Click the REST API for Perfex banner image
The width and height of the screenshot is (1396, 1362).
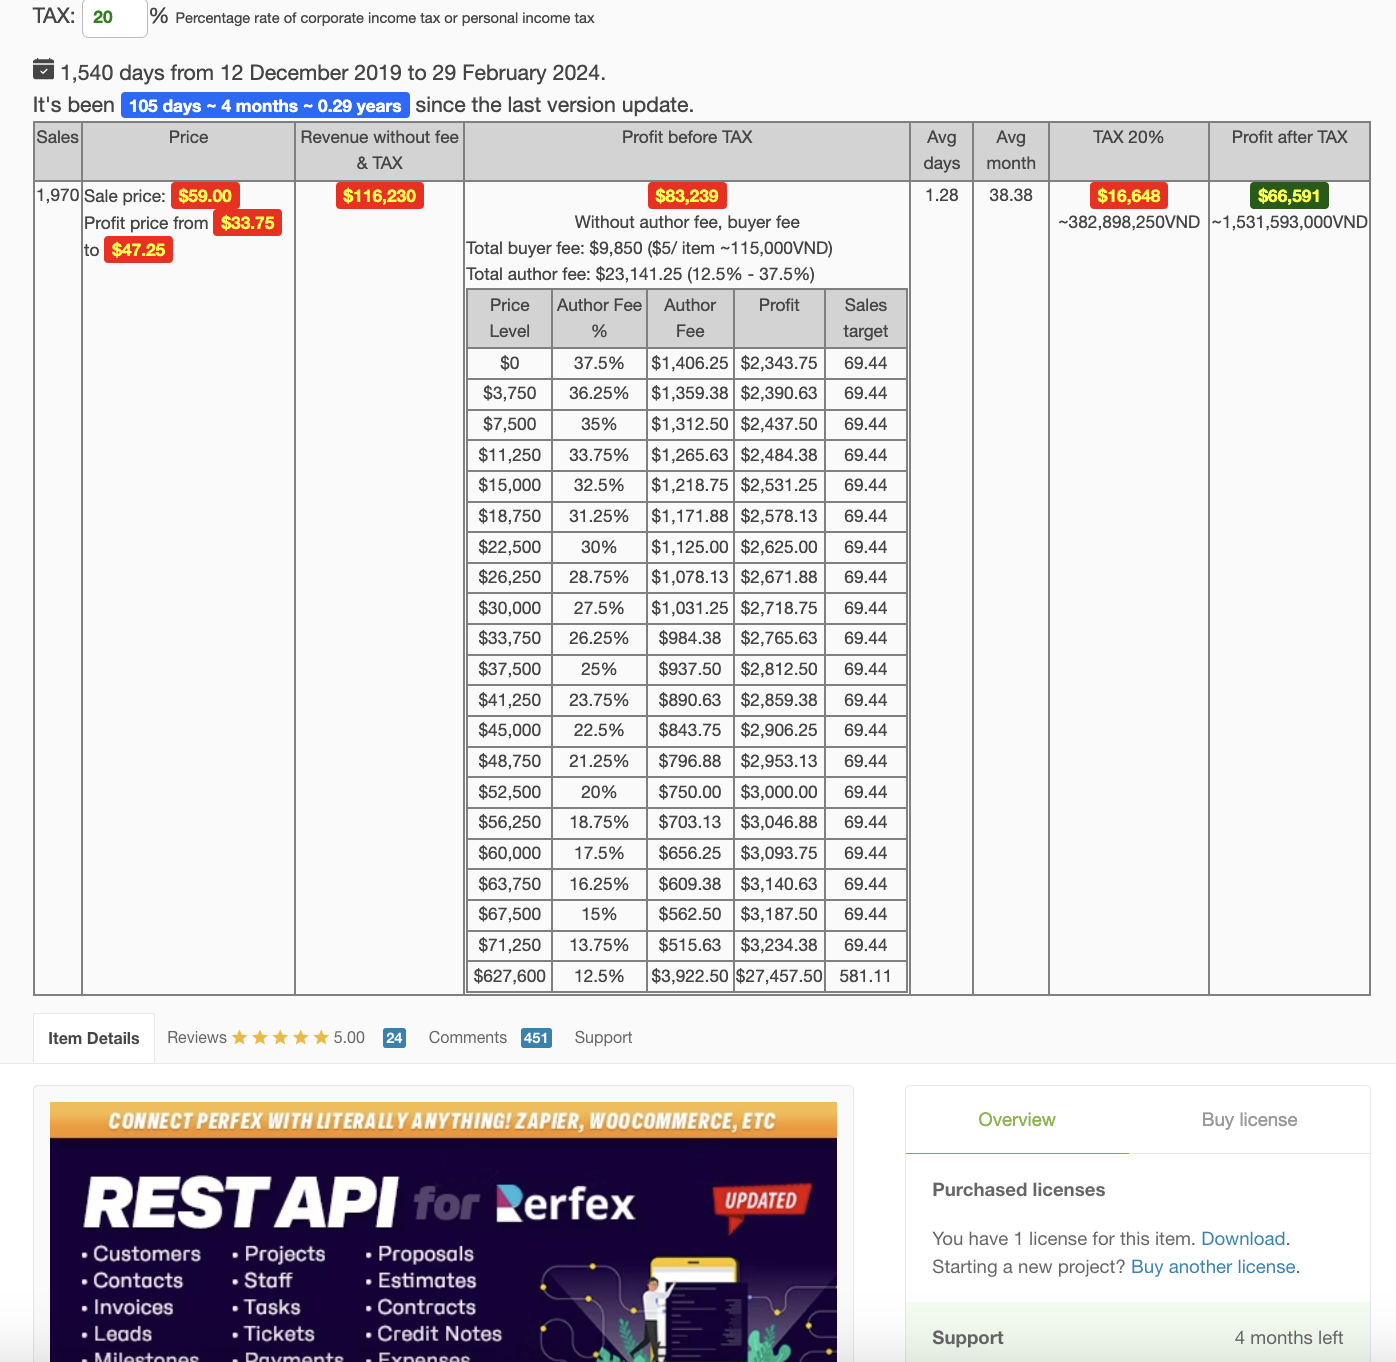coord(443,1232)
